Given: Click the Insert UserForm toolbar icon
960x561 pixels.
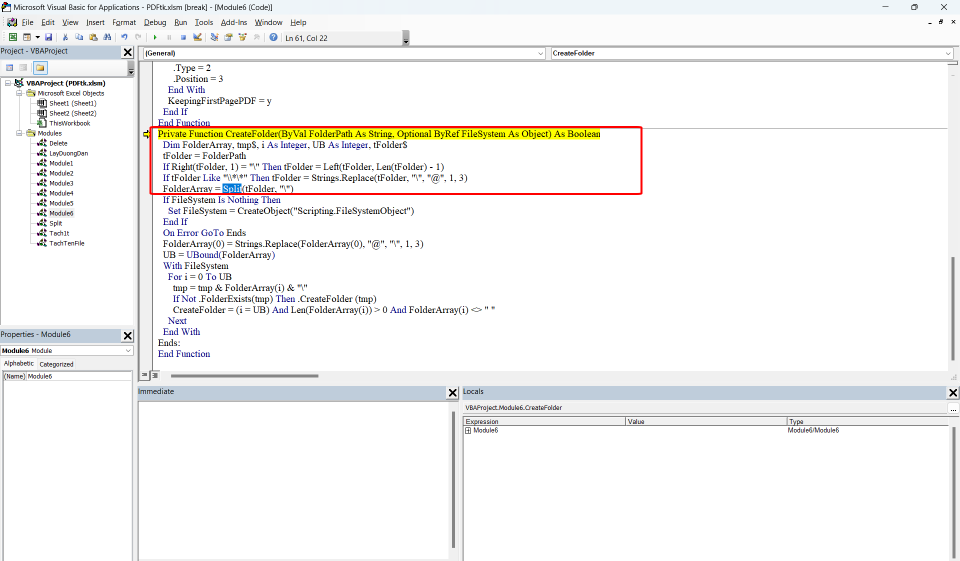Looking at the screenshot, I should coord(27,37).
